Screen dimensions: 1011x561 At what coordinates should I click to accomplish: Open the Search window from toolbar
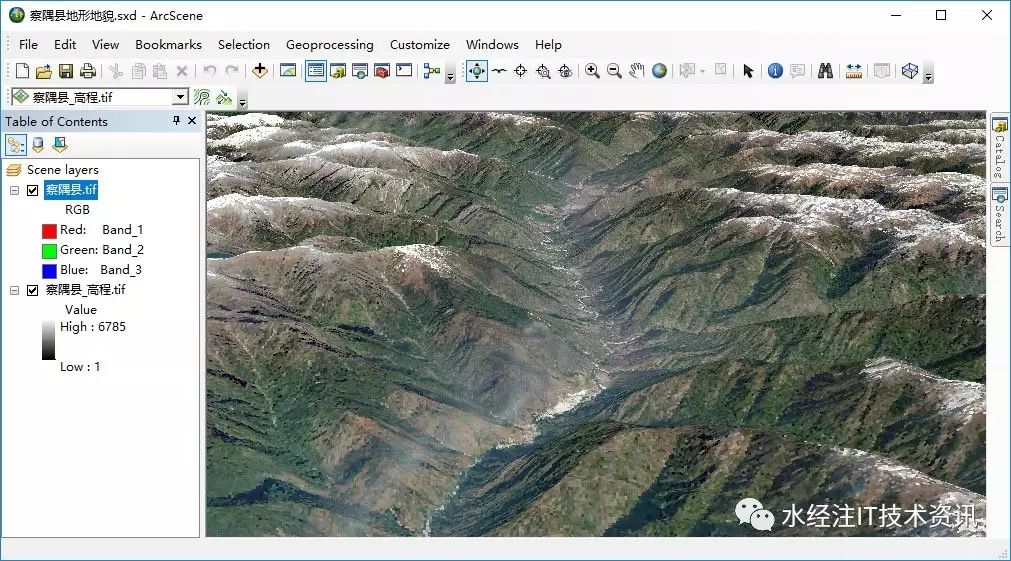pyautogui.click(x=360, y=71)
